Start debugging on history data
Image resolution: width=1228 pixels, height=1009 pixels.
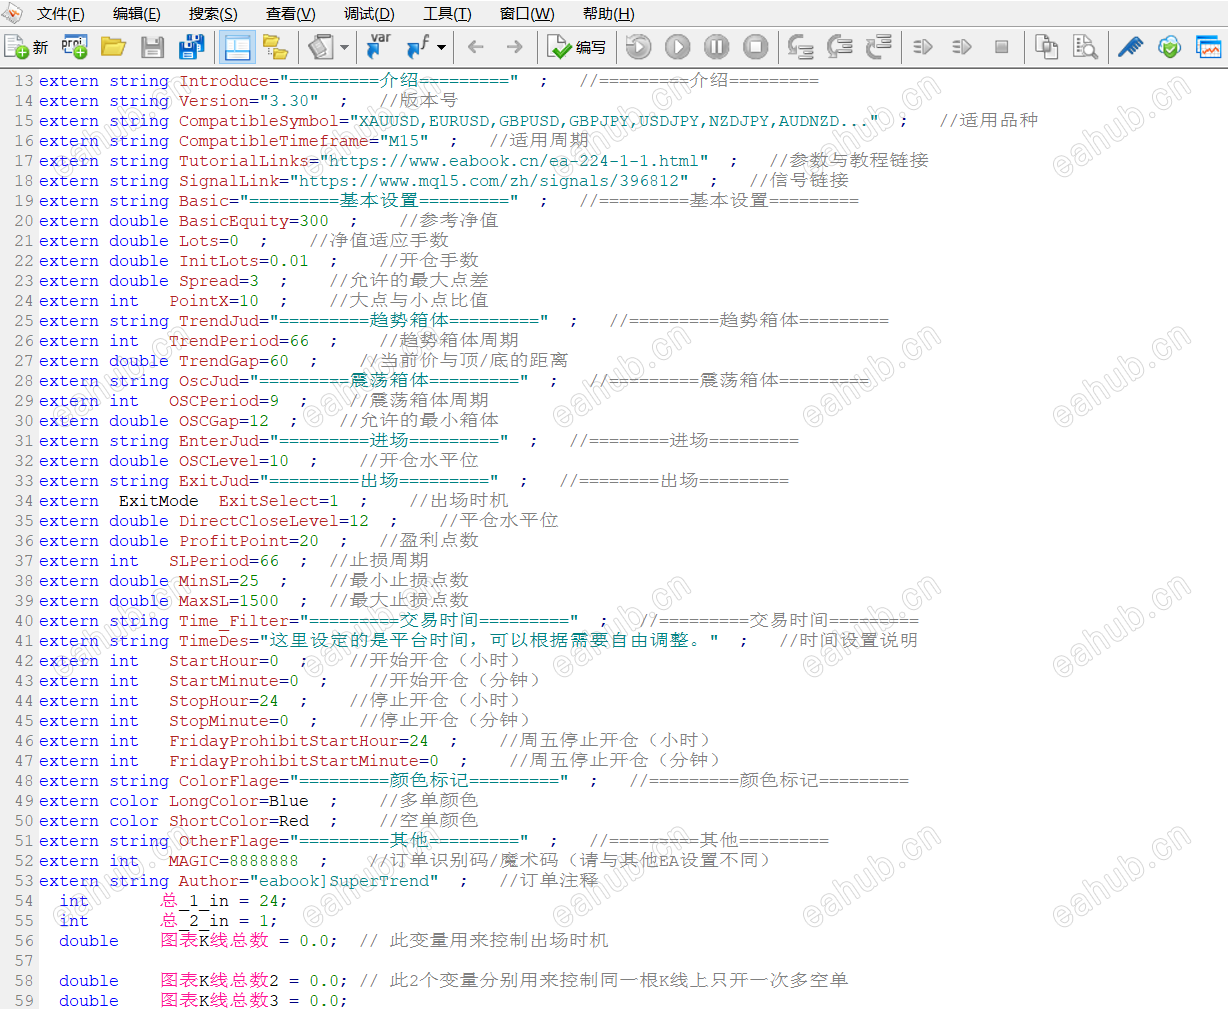[x=639, y=47]
